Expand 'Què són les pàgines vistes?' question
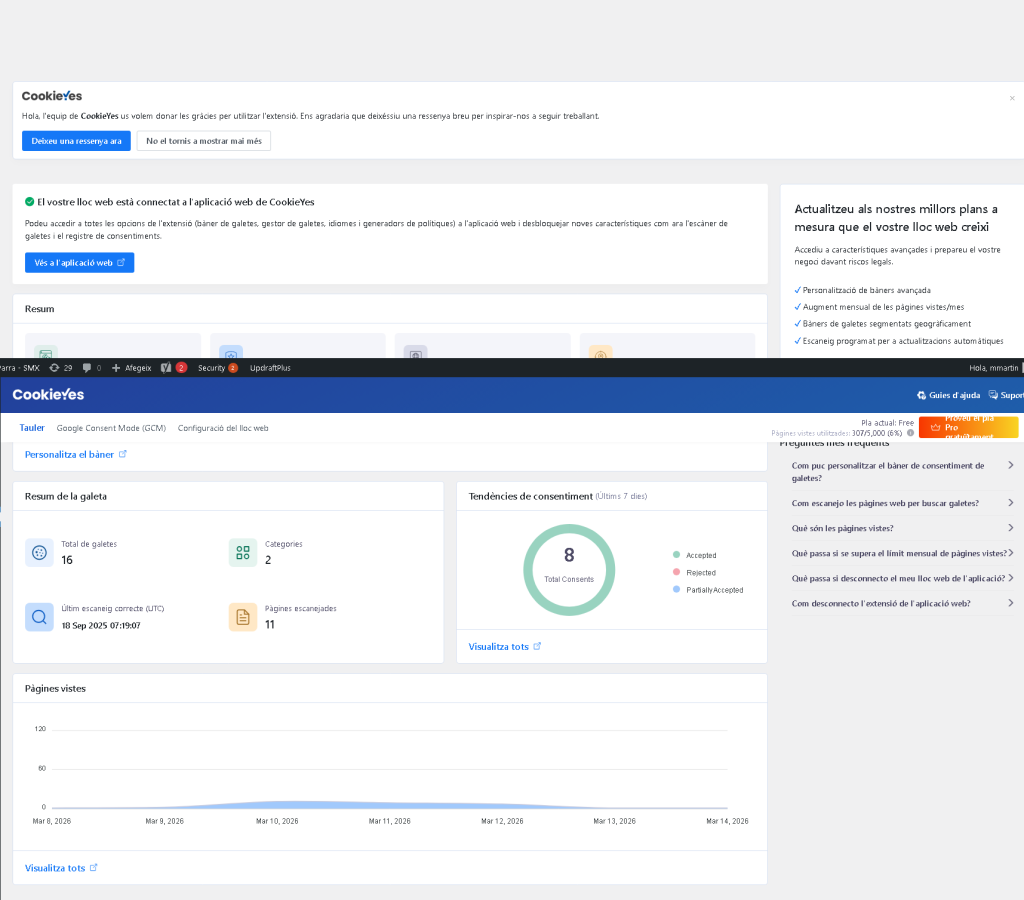Viewport: 1024px width, 900px height. pyautogui.click(x=1011, y=528)
